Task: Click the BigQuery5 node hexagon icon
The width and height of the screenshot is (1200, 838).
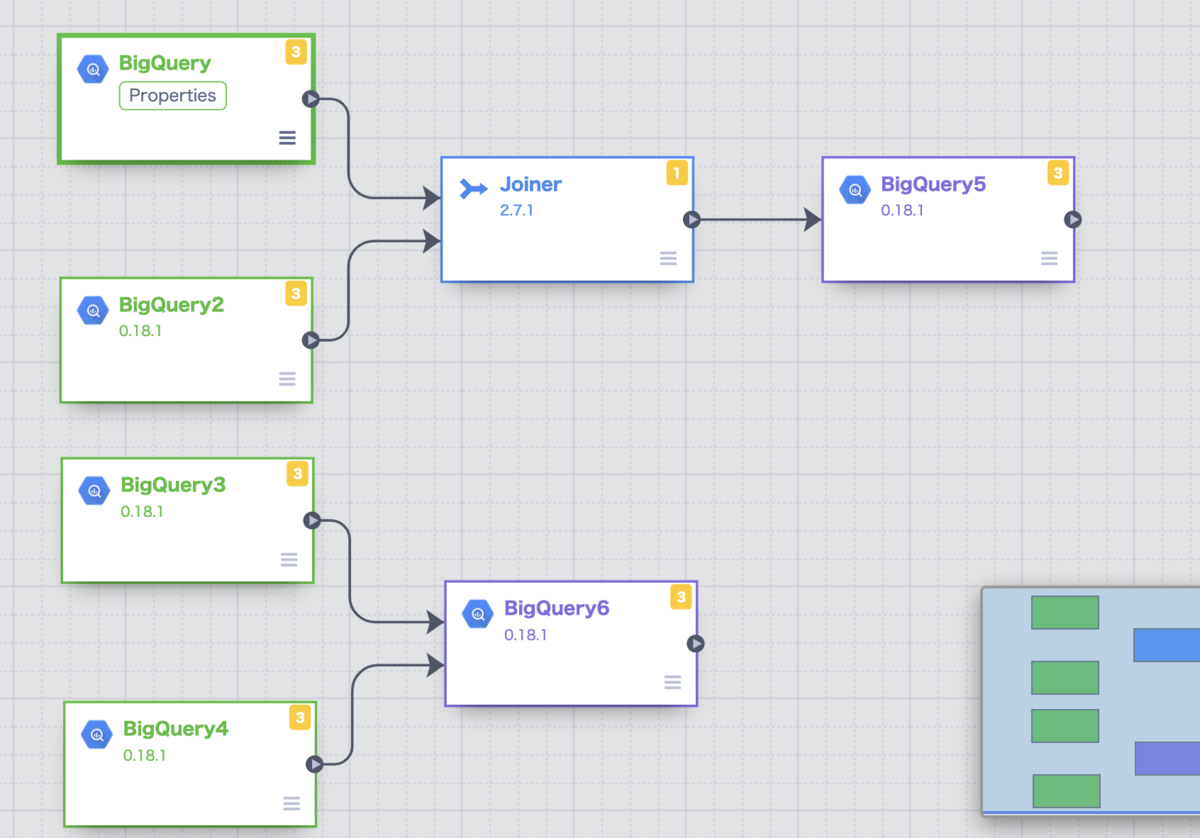Action: point(855,190)
